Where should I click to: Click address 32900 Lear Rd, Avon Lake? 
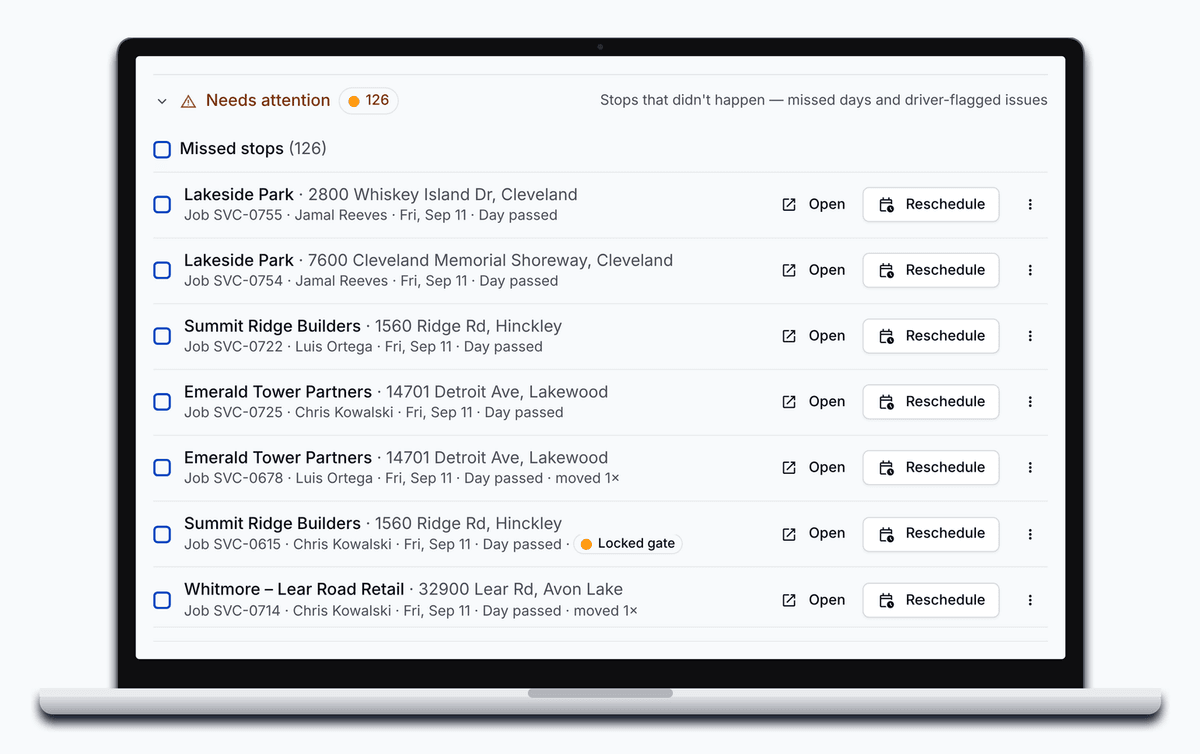click(x=520, y=589)
